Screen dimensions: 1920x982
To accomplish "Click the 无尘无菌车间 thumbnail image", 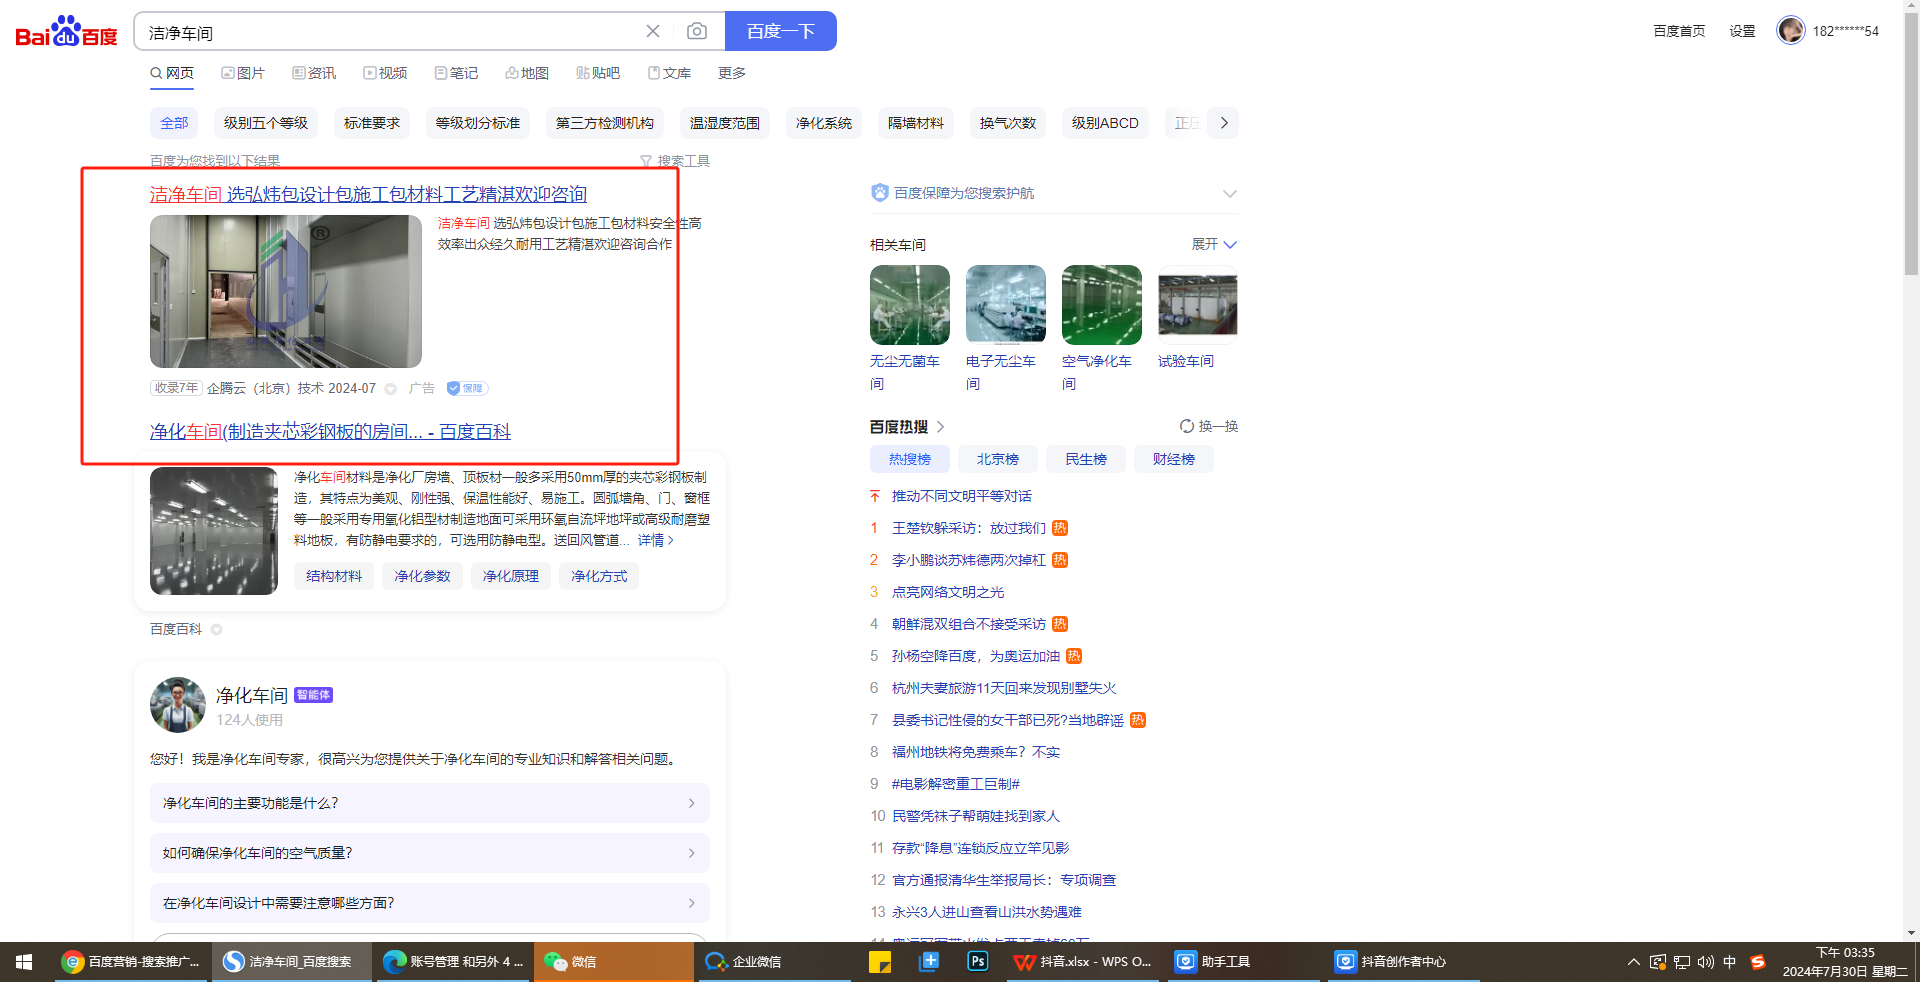I will (x=909, y=305).
